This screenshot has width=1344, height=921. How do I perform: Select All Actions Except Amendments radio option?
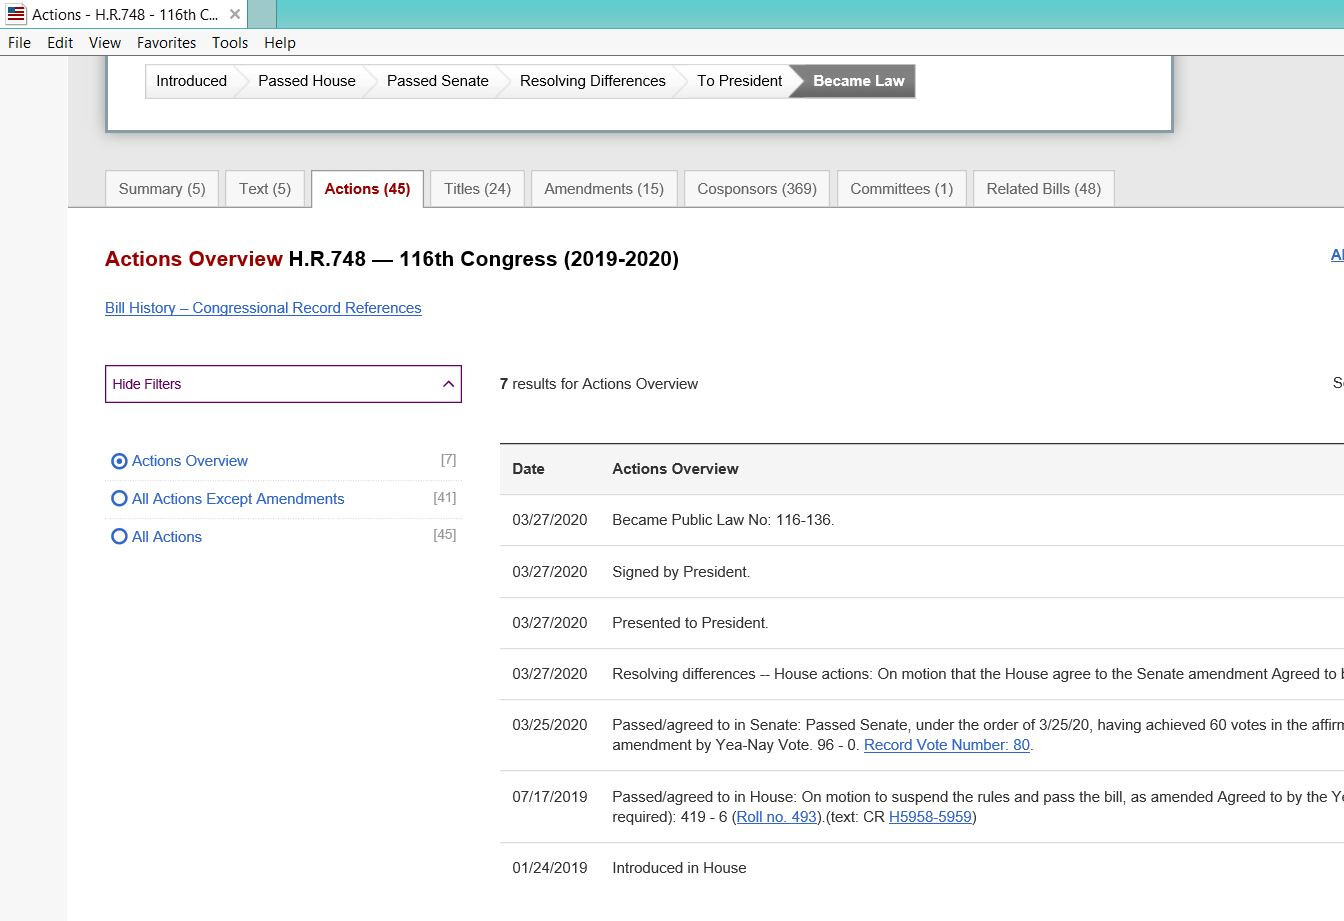pos(119,499)
